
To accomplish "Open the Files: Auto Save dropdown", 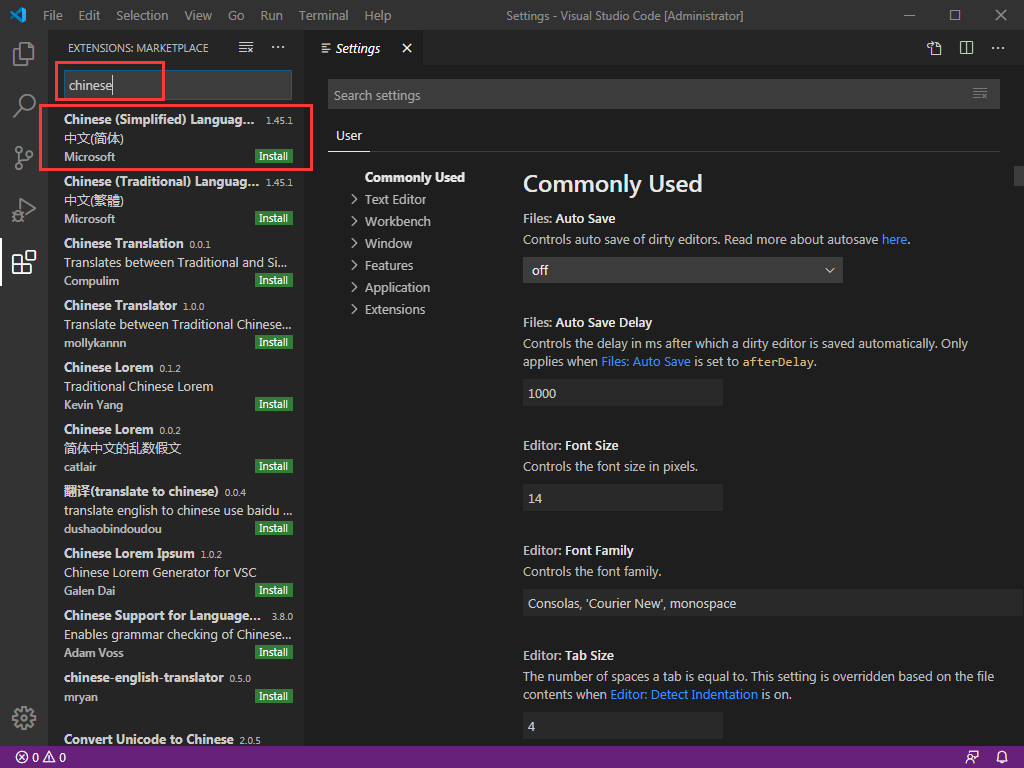I will click(x=682, y=270).
